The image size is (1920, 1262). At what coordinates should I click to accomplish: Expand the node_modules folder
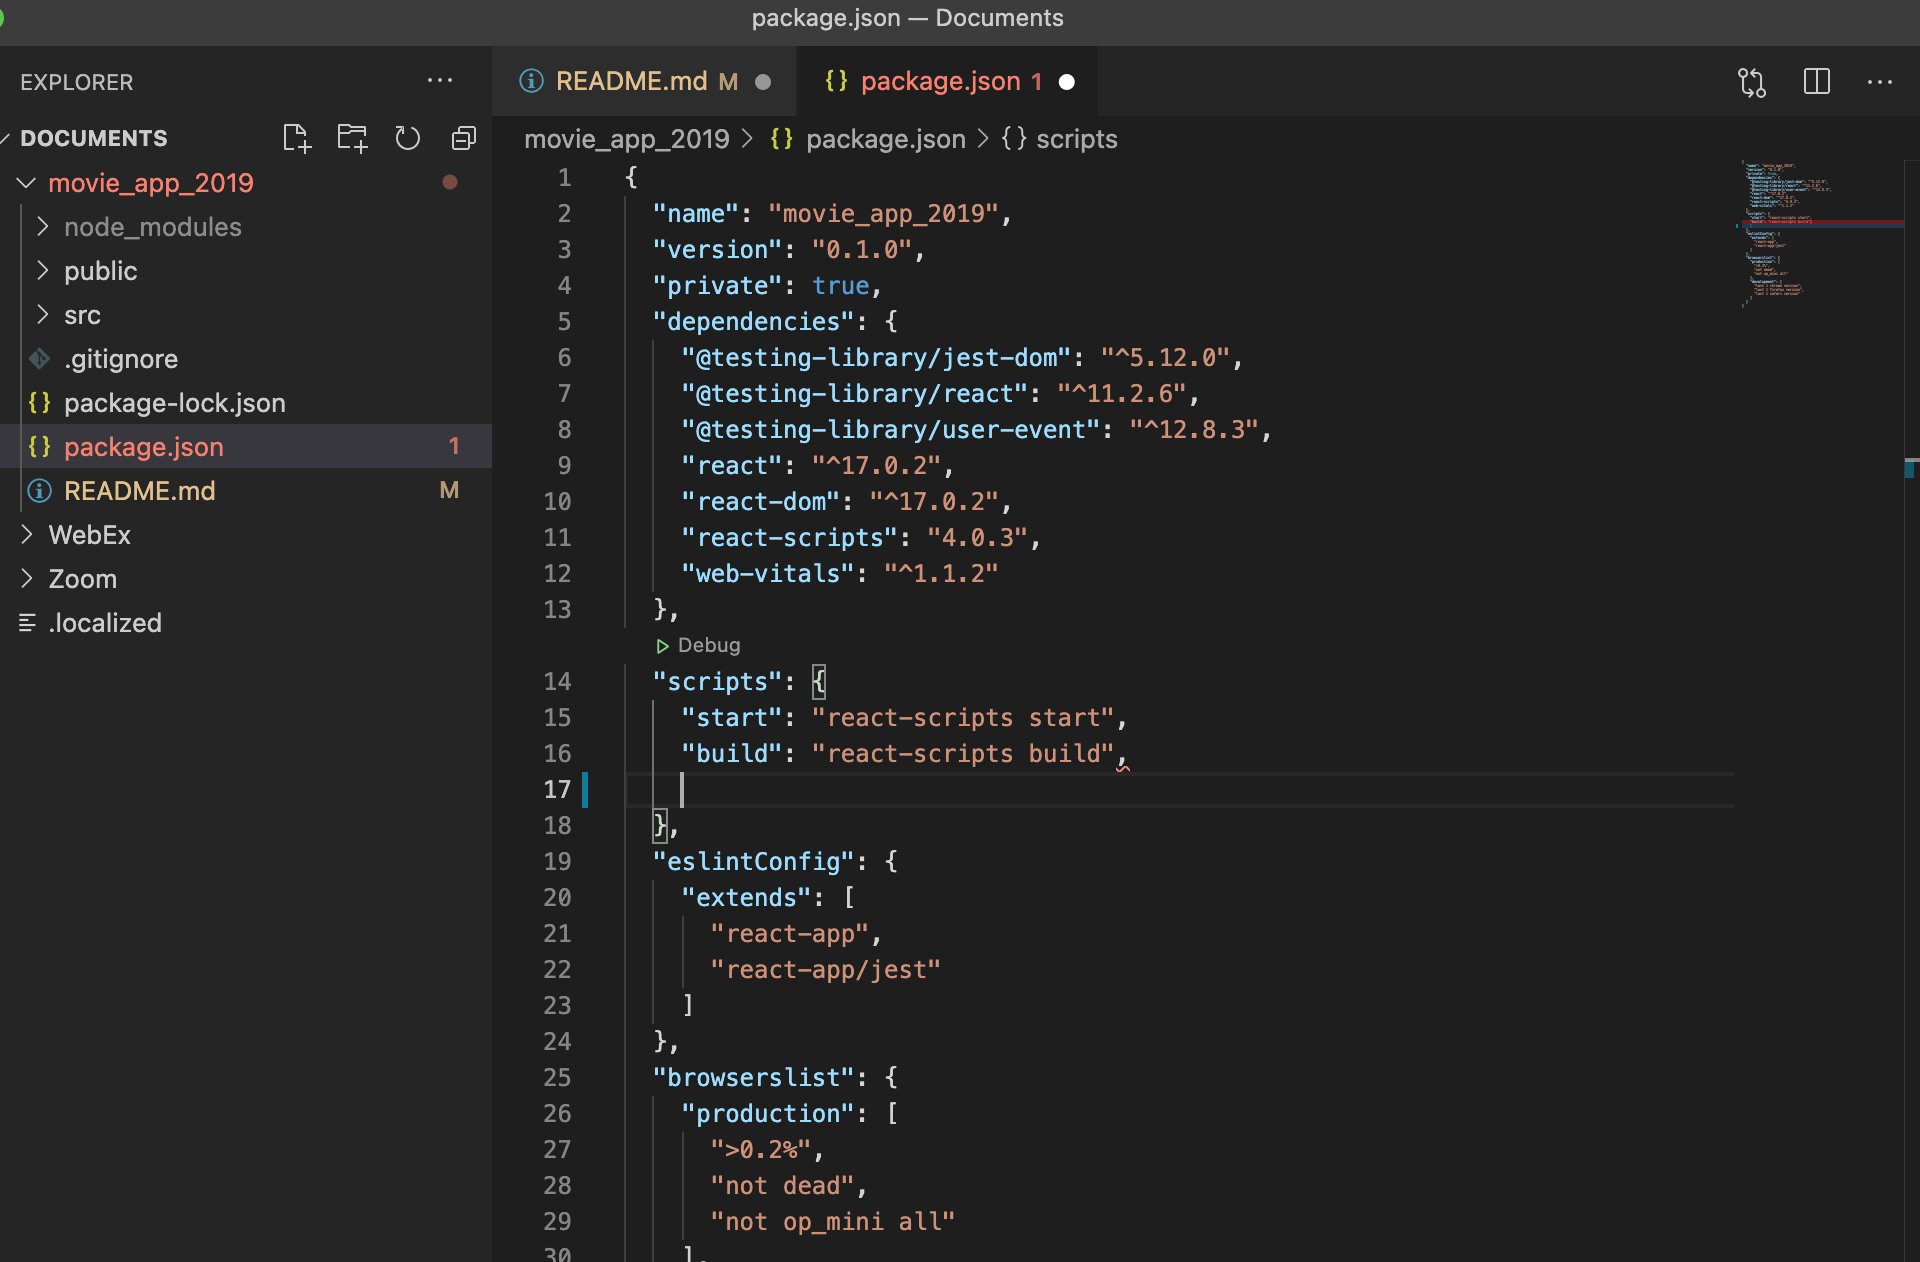tap(42, 226)
